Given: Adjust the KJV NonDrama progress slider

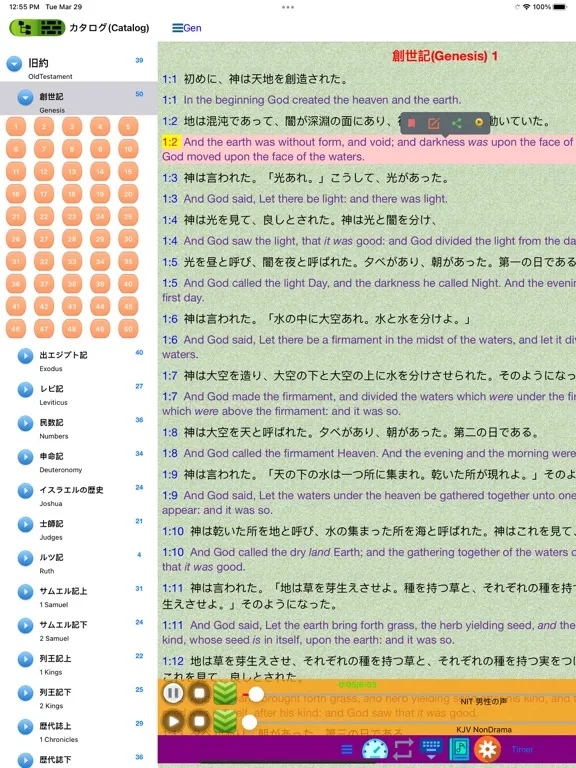Looking at the screenshot, I should 249,722.
